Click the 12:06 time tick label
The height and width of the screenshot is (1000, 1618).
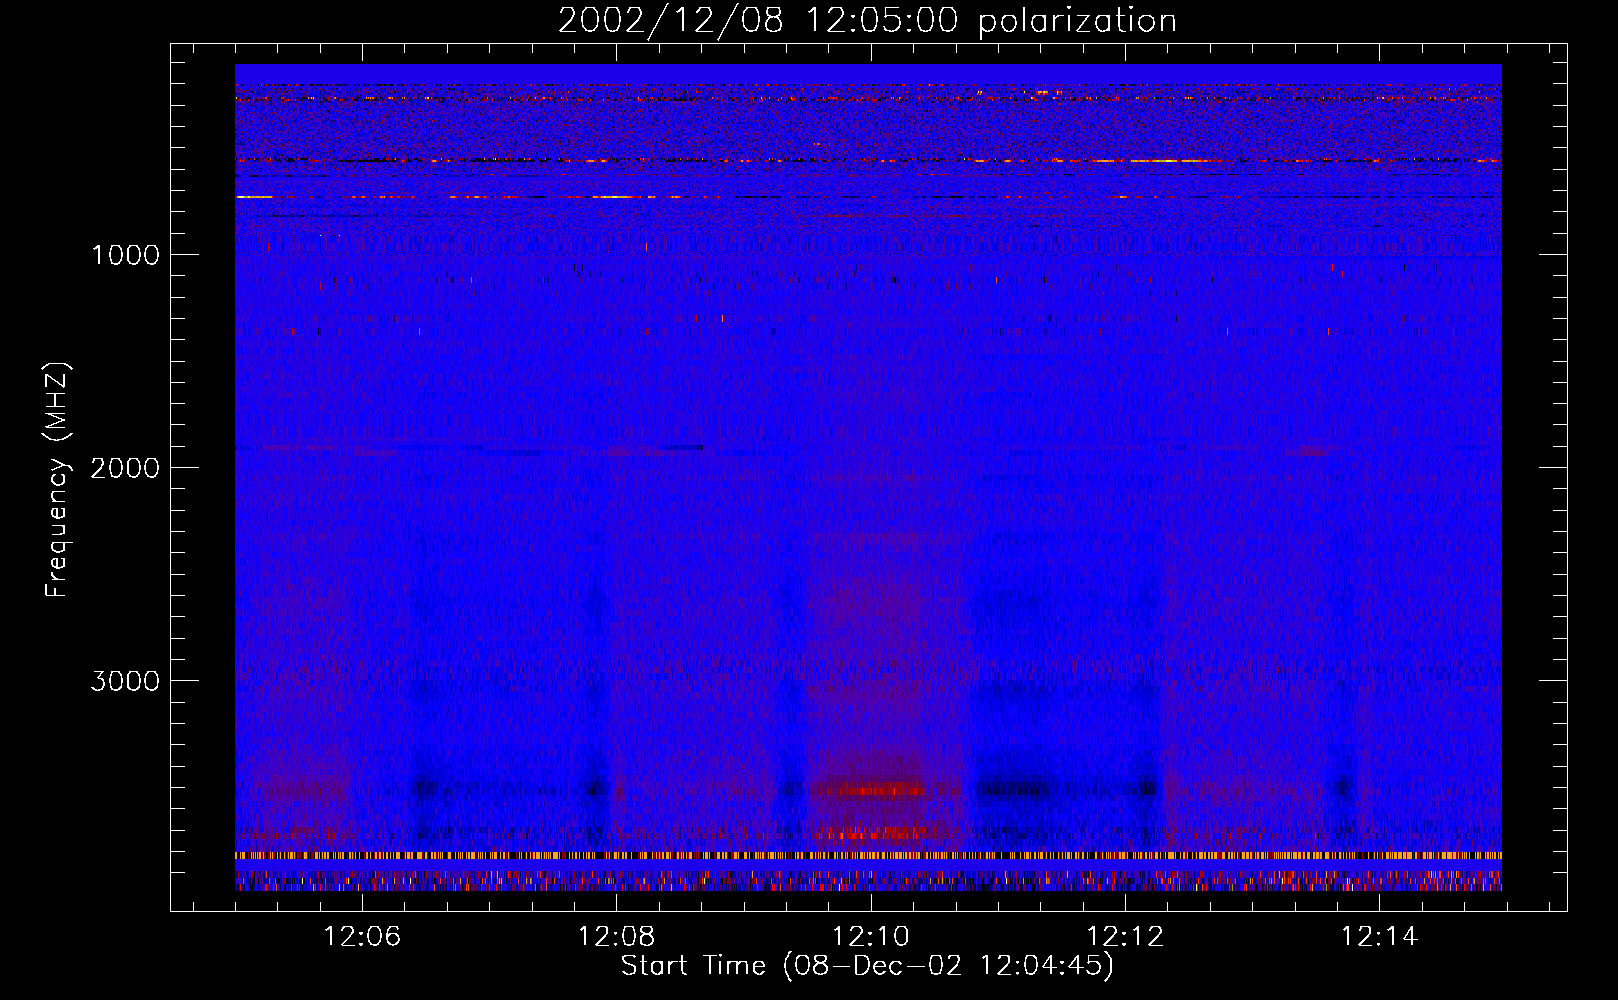coord(362,937)
